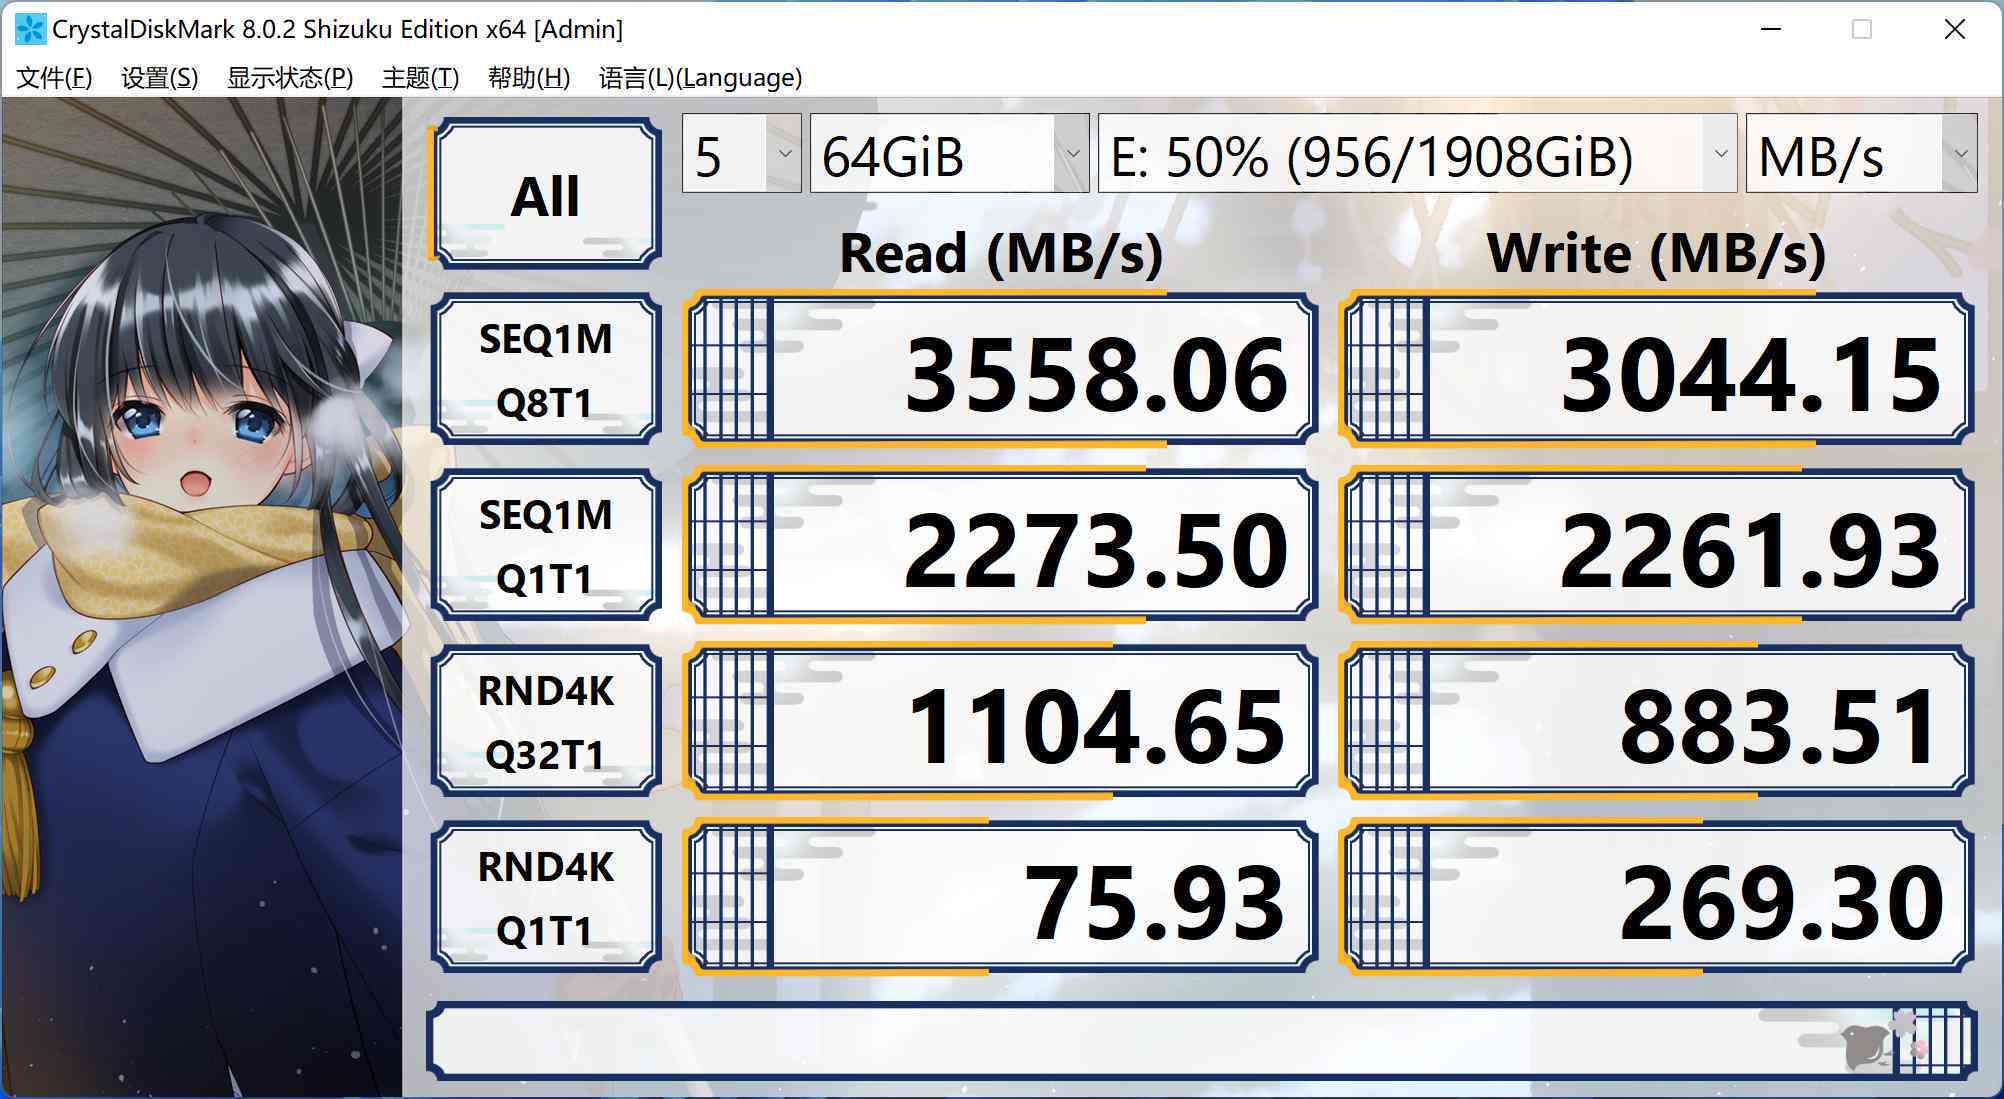This screenshot has height=1099, width=2004.
Task: Click the Read (MB/s) column header
Action: pyautogui.click(x=1001, y=254)
